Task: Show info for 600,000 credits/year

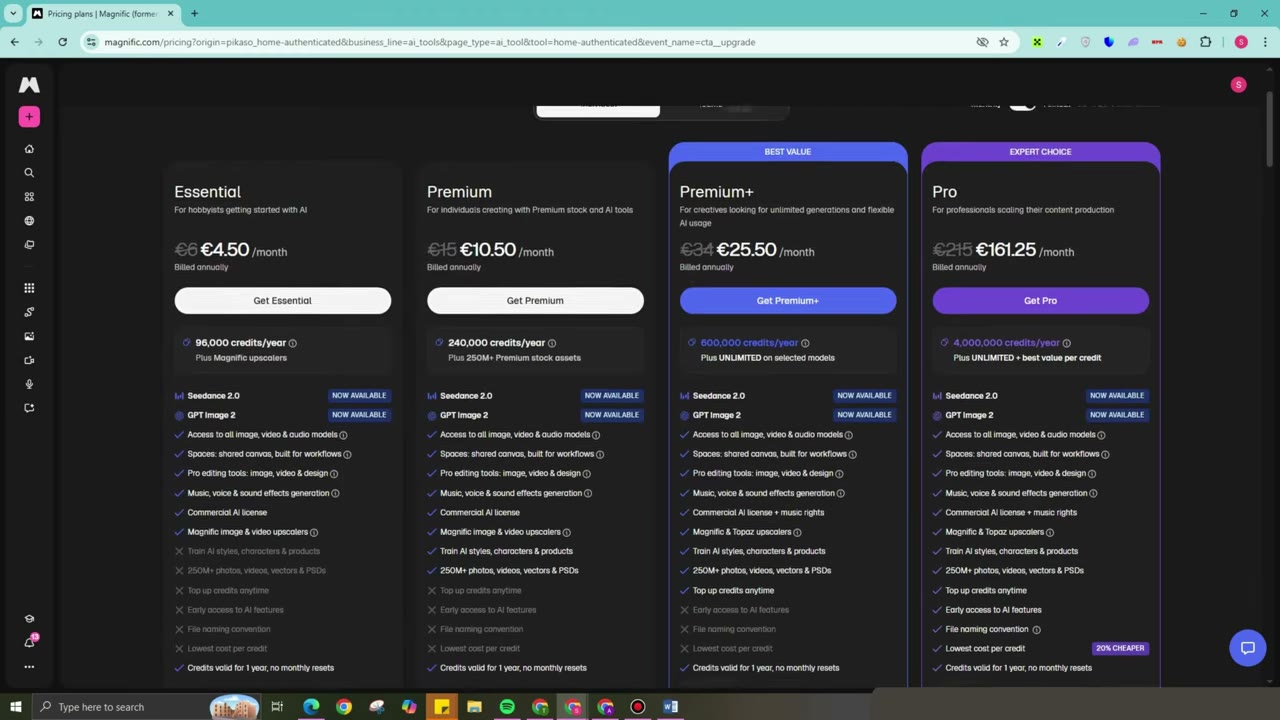Action: 805,343
